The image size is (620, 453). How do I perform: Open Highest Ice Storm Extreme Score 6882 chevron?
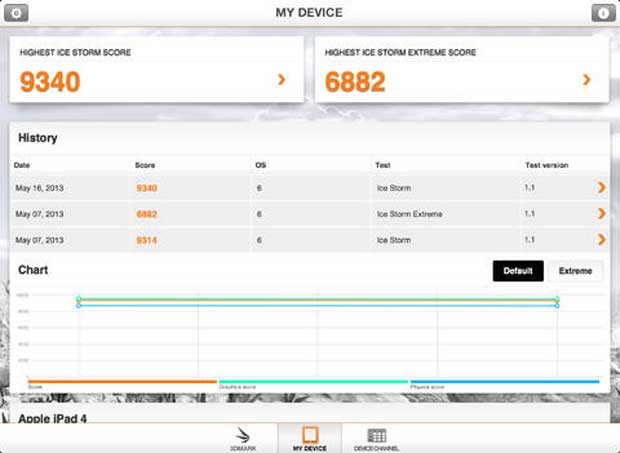pos(587,79)
